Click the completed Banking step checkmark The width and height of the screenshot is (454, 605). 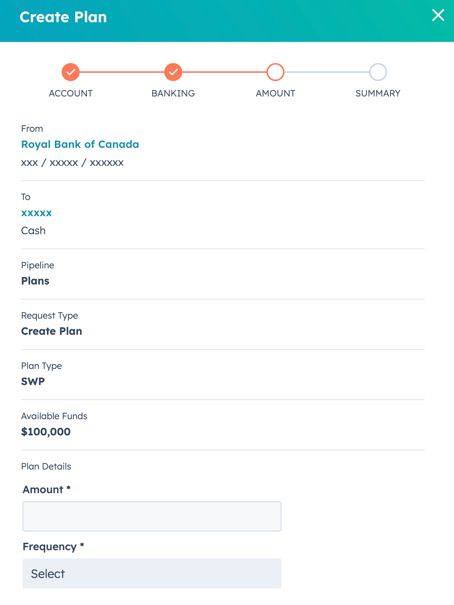173,72
